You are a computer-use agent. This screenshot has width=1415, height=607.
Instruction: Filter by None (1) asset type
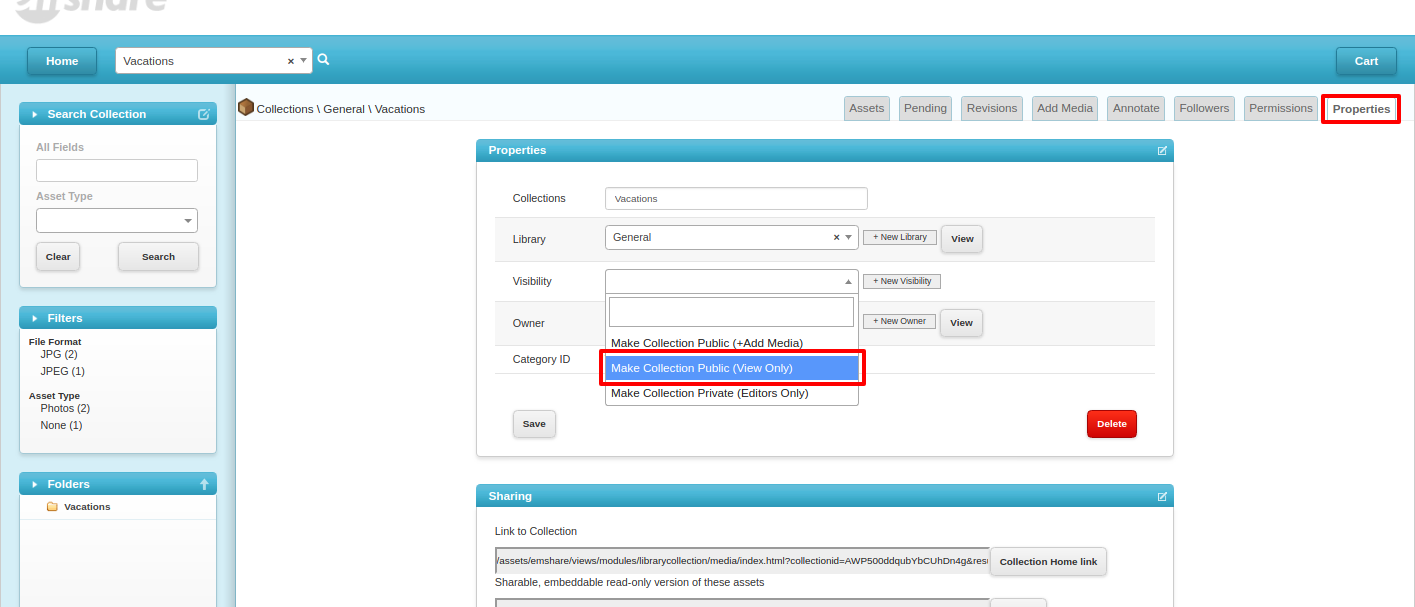tap(61, 425)
